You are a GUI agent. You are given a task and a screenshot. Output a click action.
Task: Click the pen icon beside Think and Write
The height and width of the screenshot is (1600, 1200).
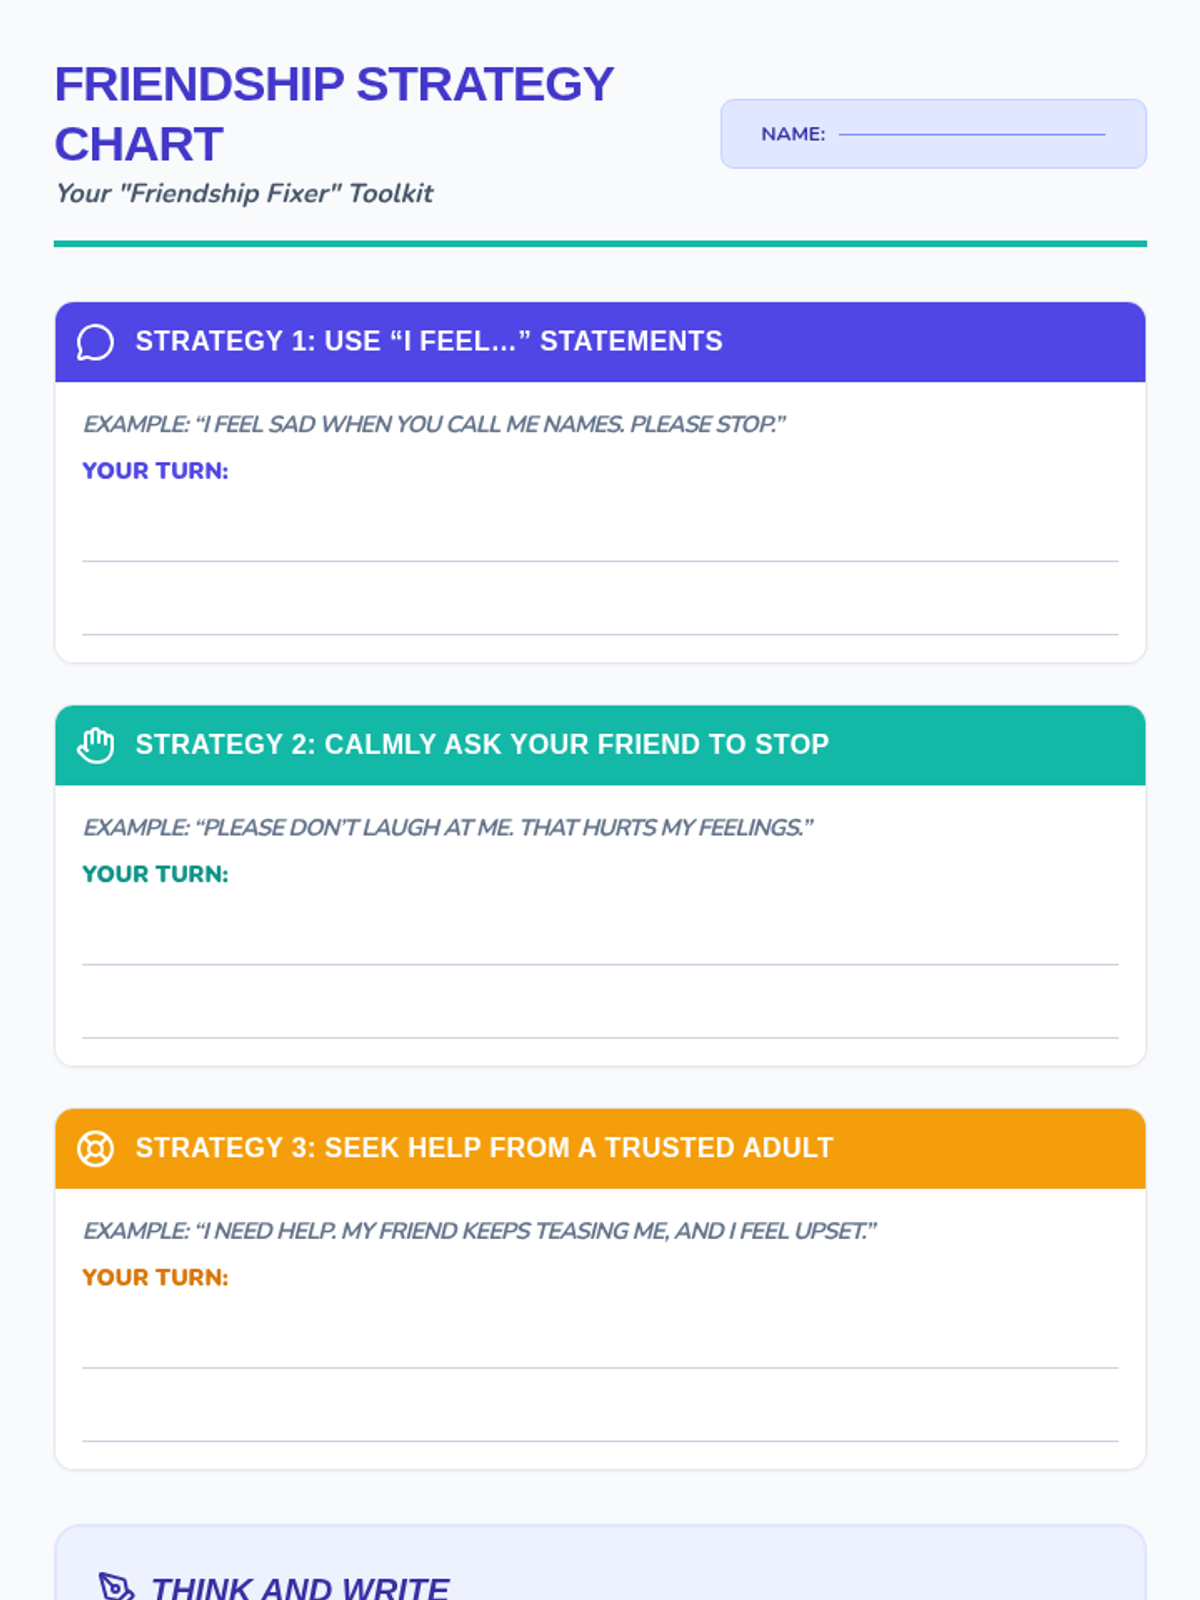pos(115,1586)
